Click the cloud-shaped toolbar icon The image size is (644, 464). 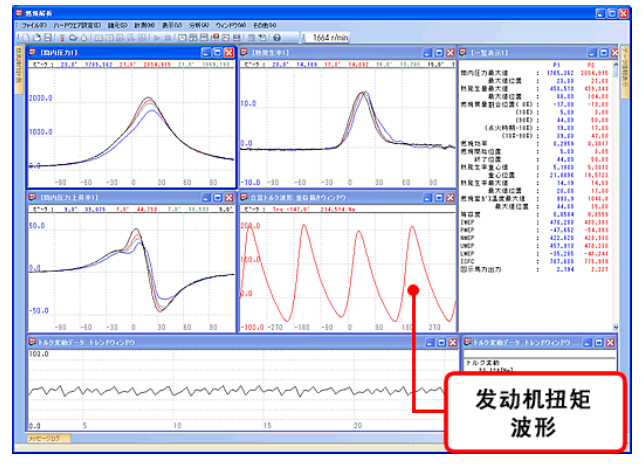click(x=73, y=38)
